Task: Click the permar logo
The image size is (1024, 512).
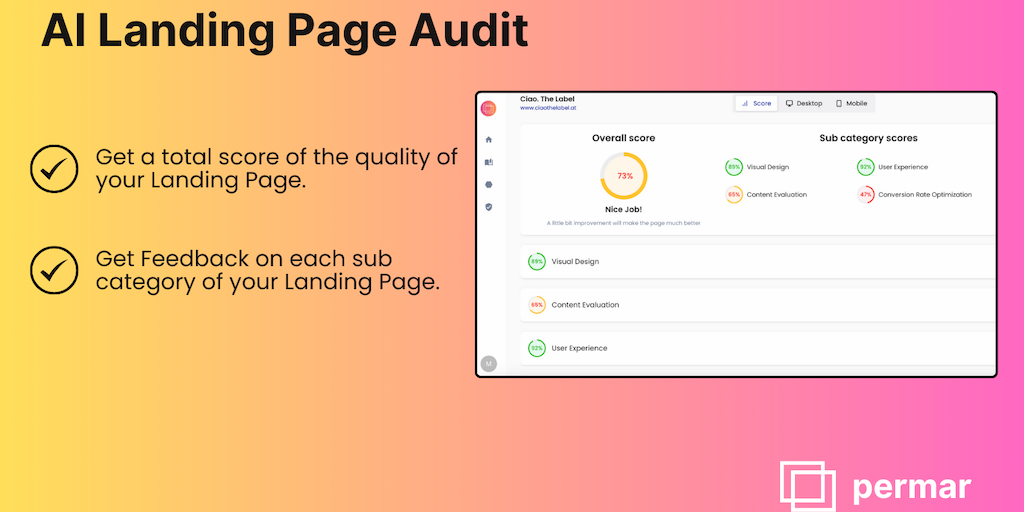Action: (875, 487)
